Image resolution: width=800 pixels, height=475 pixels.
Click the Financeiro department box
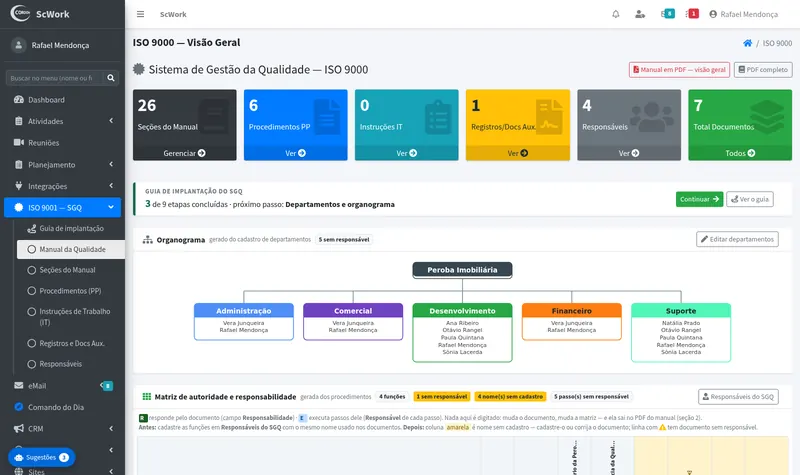pyautogui.click(x=571, y=322)
